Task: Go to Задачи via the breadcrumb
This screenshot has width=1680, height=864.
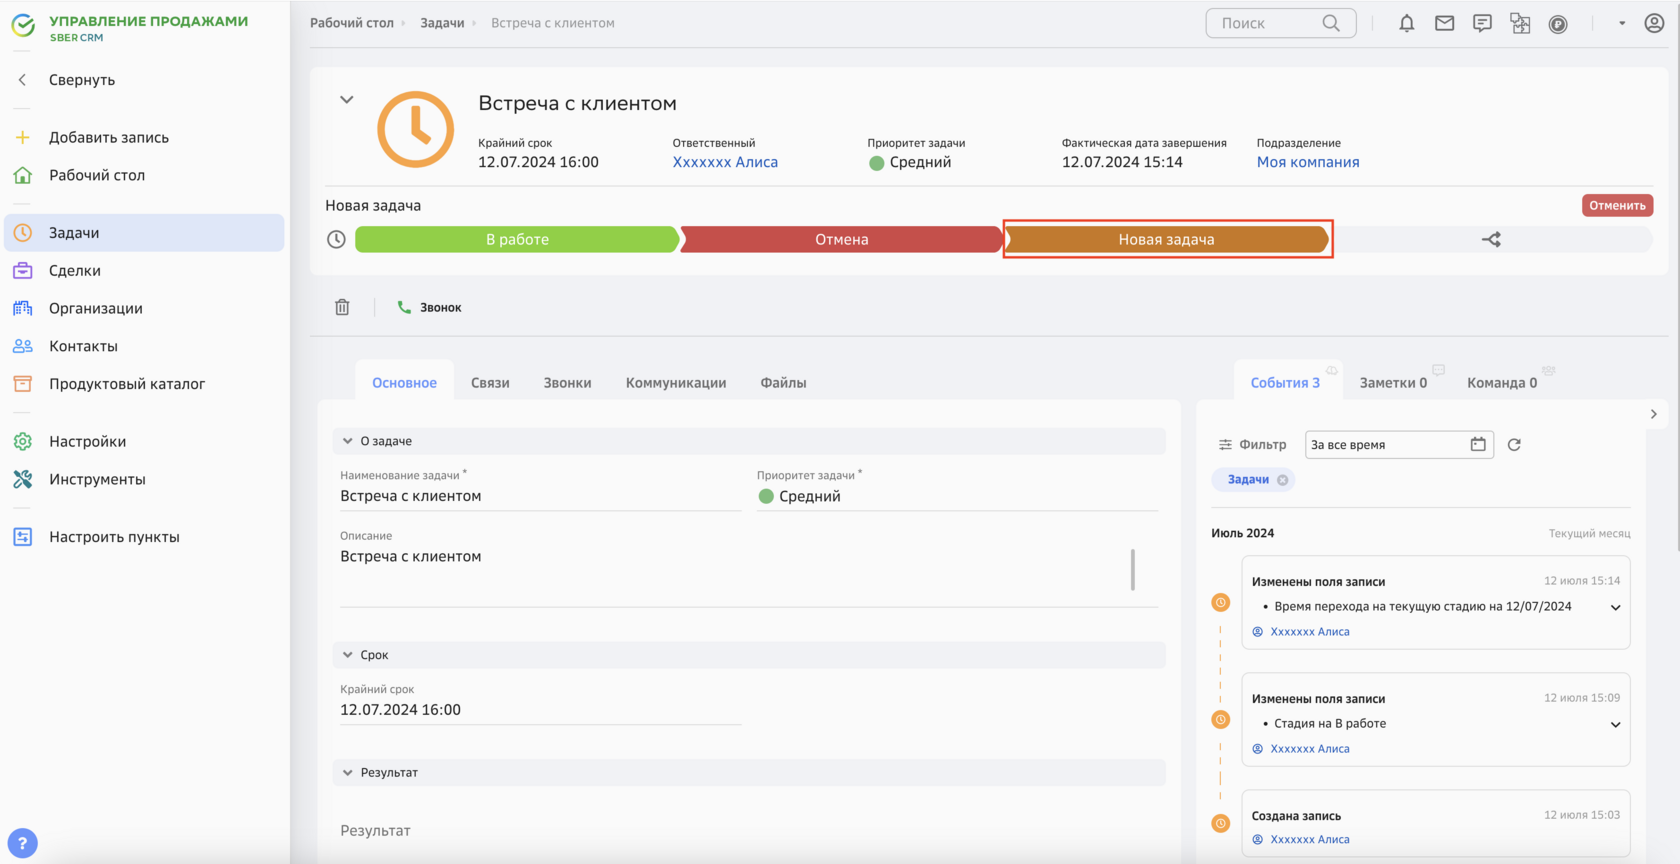Action: coord(442,23)
